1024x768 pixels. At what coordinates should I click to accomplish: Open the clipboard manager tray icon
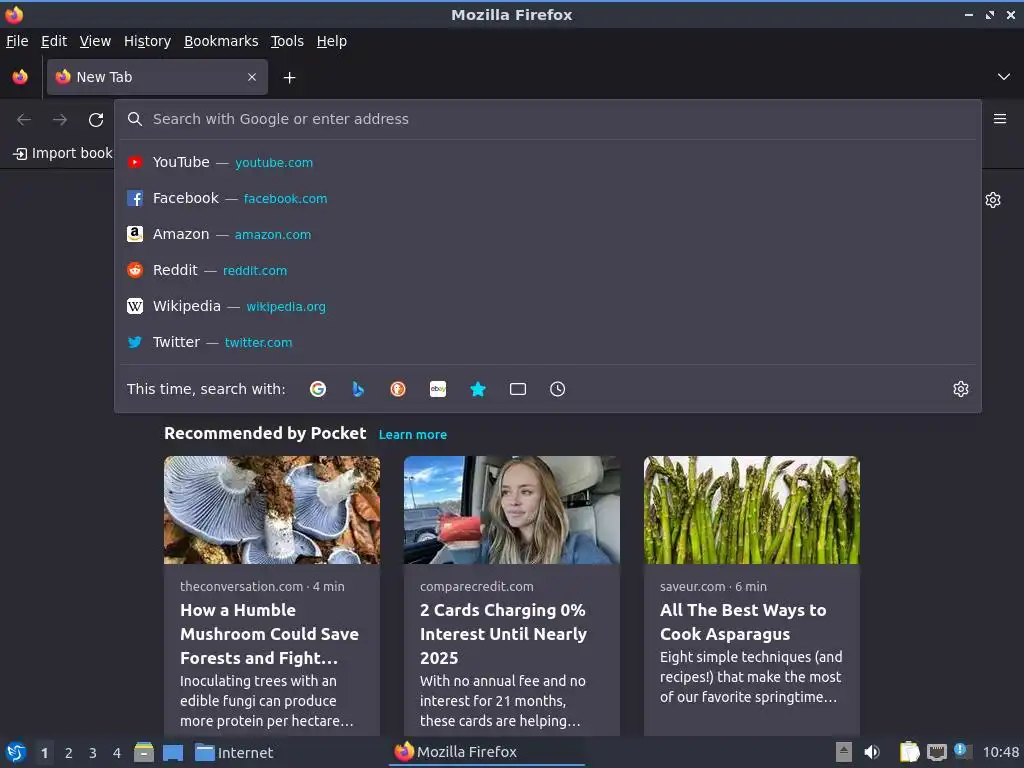pos(909,752)
